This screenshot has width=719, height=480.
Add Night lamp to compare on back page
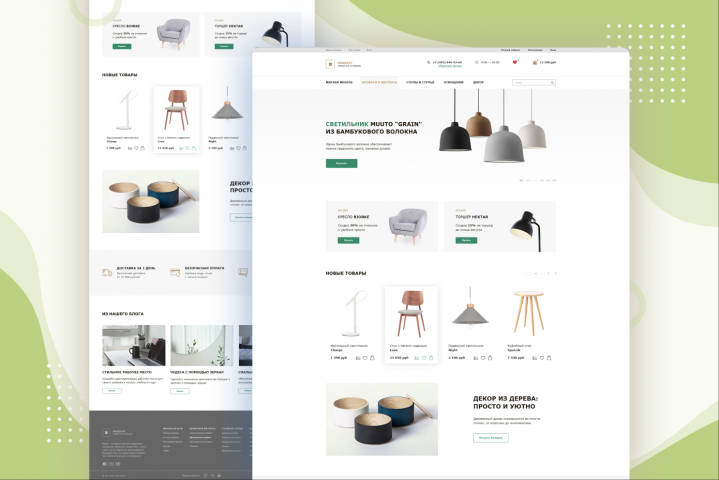(232, 148)
